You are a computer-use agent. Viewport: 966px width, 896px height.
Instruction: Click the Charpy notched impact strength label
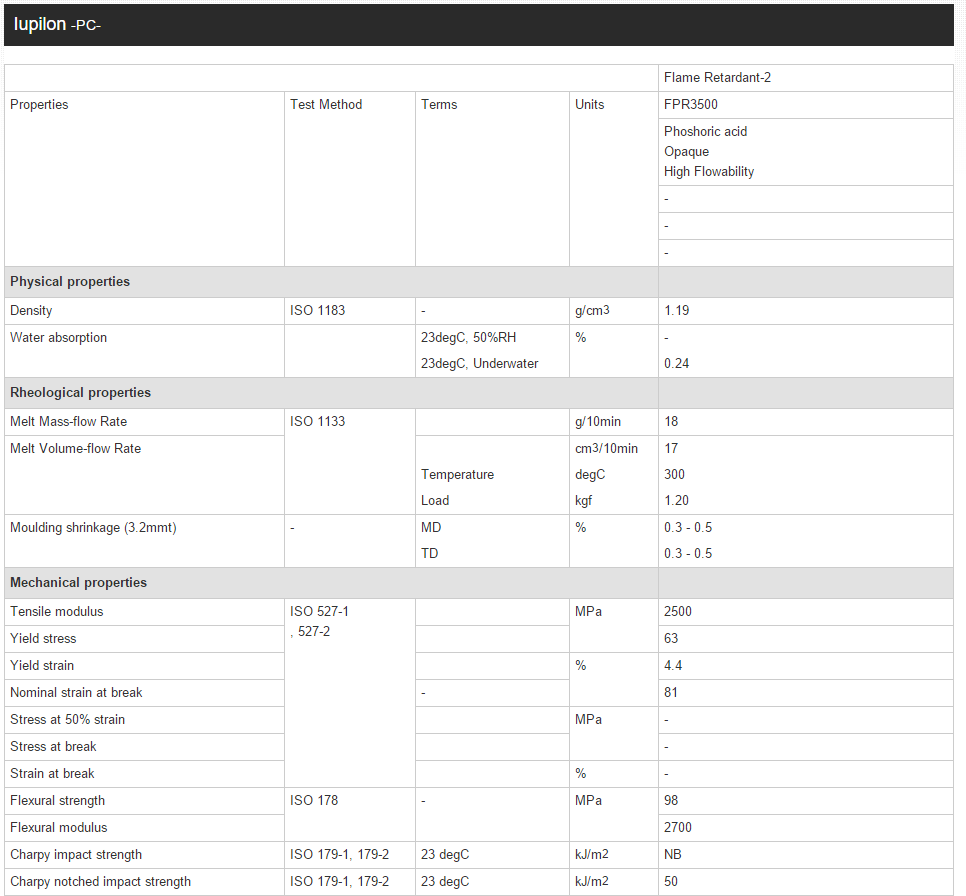tap(100, 882)
